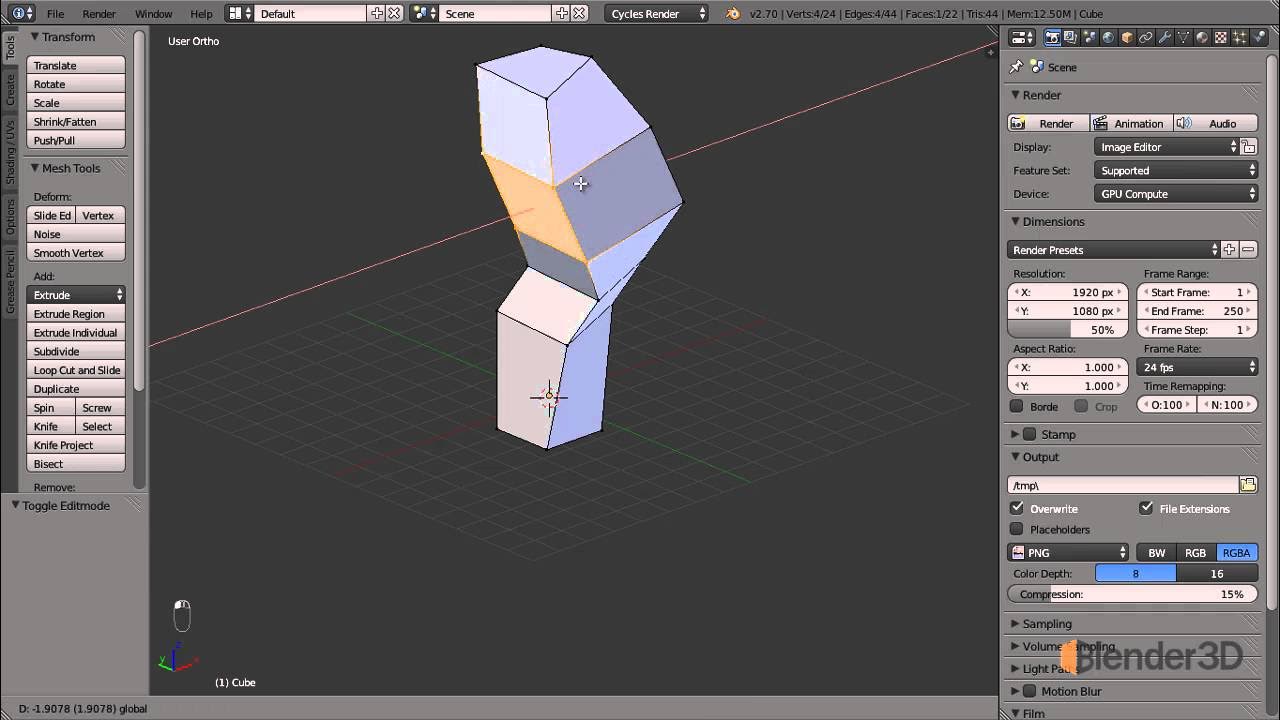Click the Loop Cut and Slide button
1280x720 pixels.
pyautogui.click(x=76, y=370)
